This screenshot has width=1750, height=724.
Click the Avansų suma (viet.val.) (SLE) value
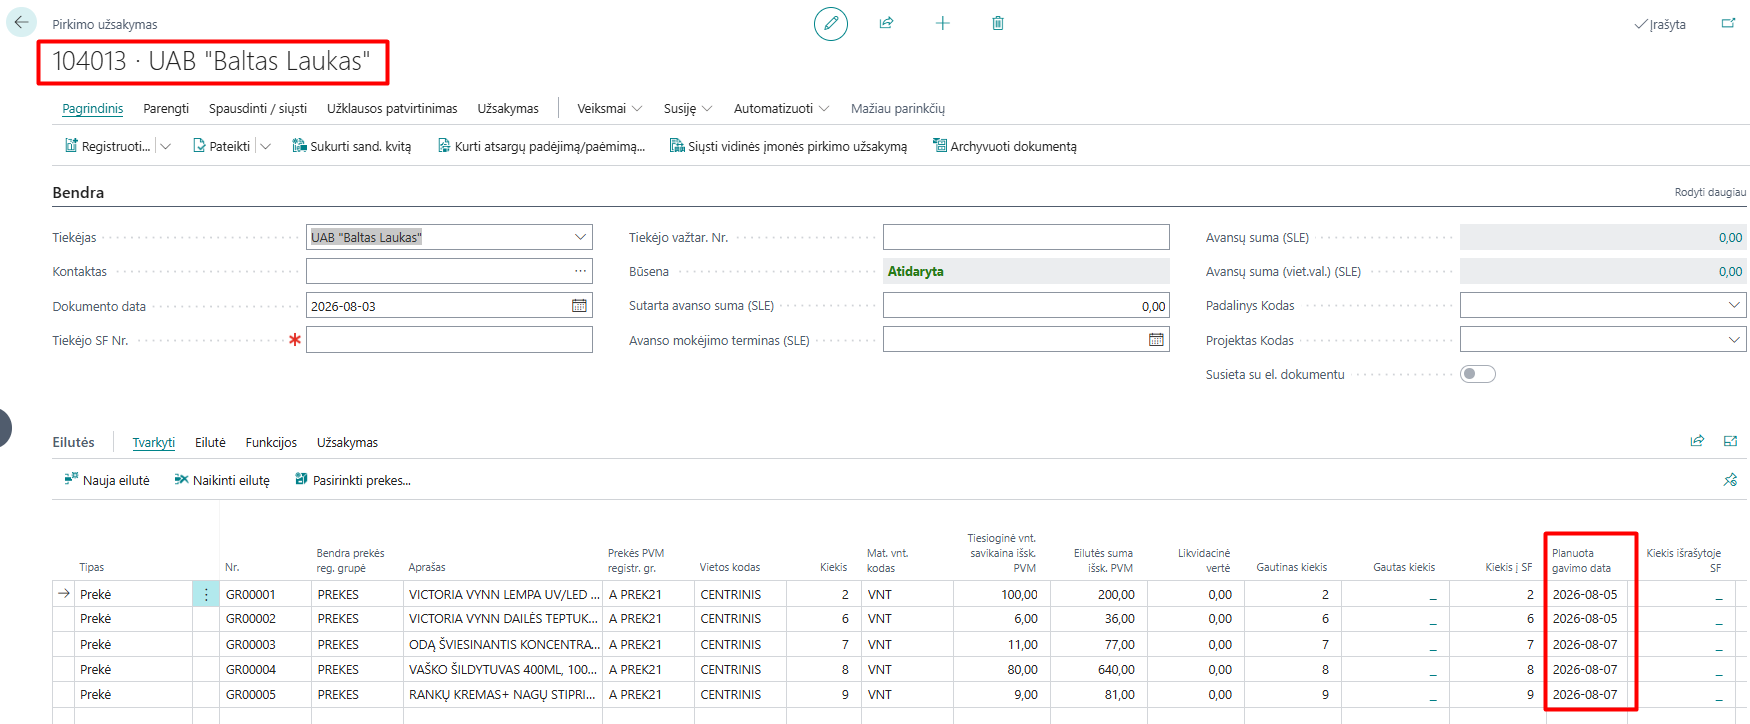tap(1603, 271)
